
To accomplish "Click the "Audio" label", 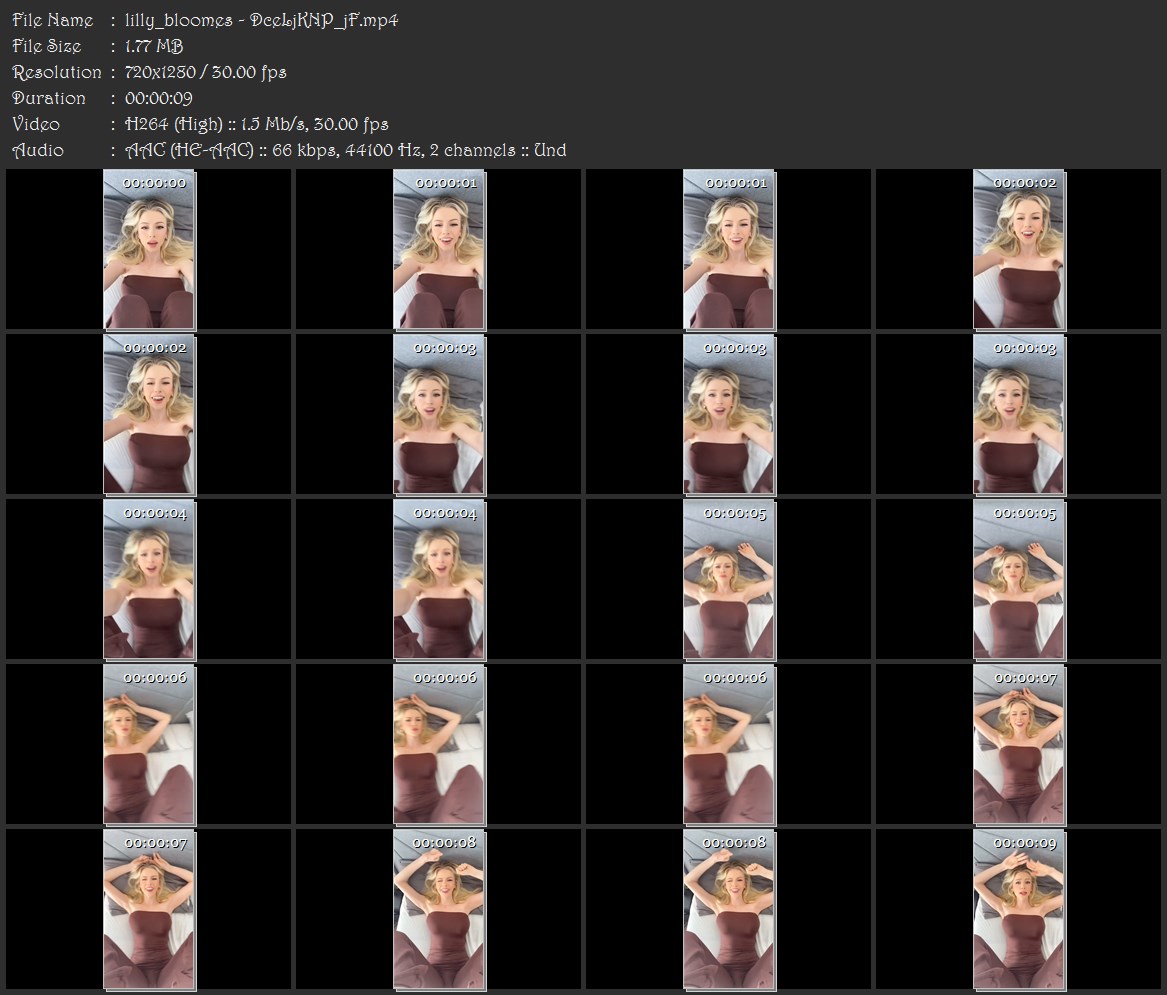I will pyautogui.click(x=38, y=150).
